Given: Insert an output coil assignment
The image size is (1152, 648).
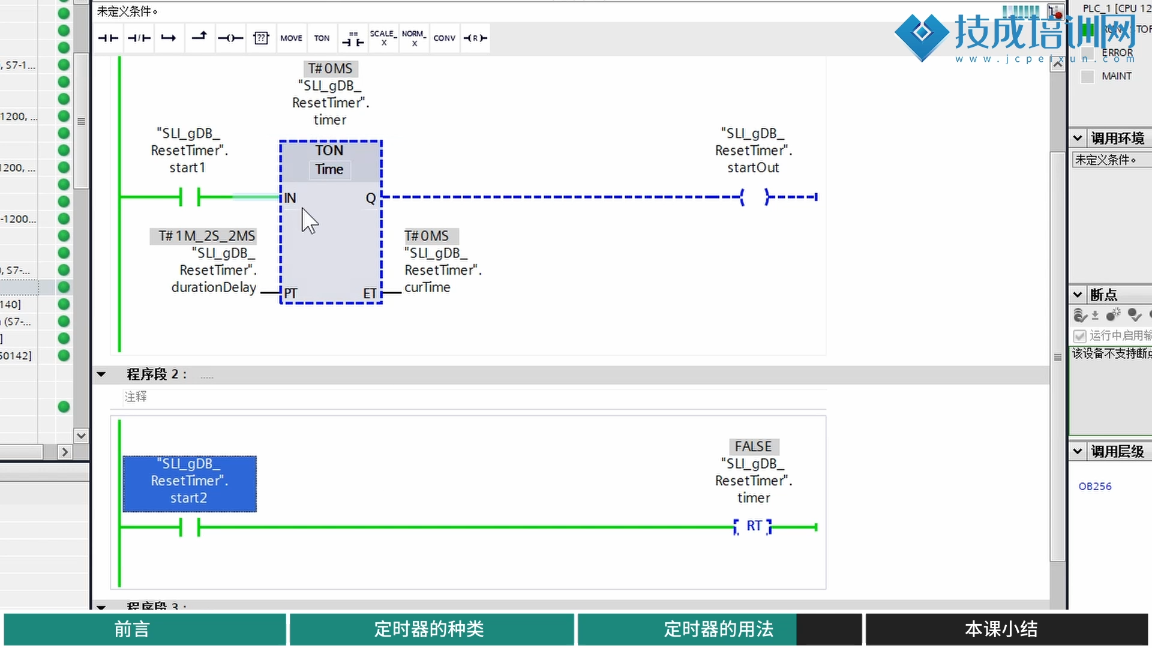Looking at the screenshot, I should pos(230,38).
